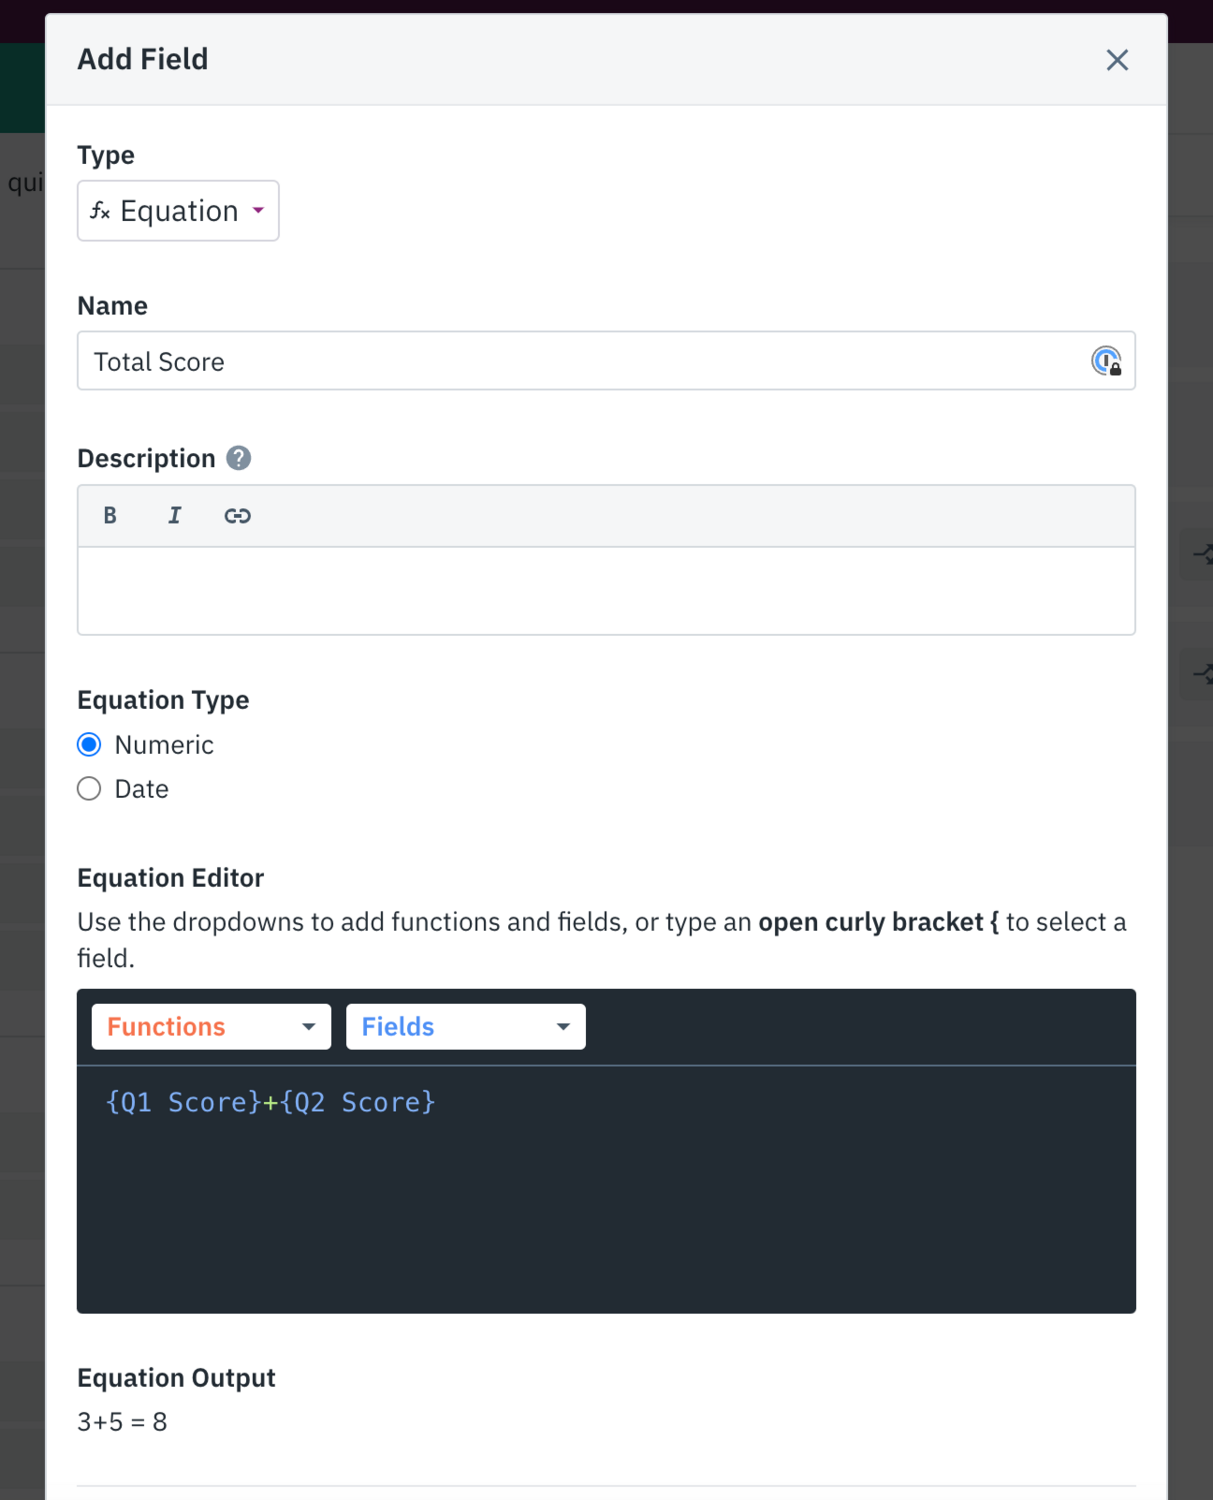Click the 1Password autofill icon in Name field
This screenshot has width=1213, height=1500.
1106,361
